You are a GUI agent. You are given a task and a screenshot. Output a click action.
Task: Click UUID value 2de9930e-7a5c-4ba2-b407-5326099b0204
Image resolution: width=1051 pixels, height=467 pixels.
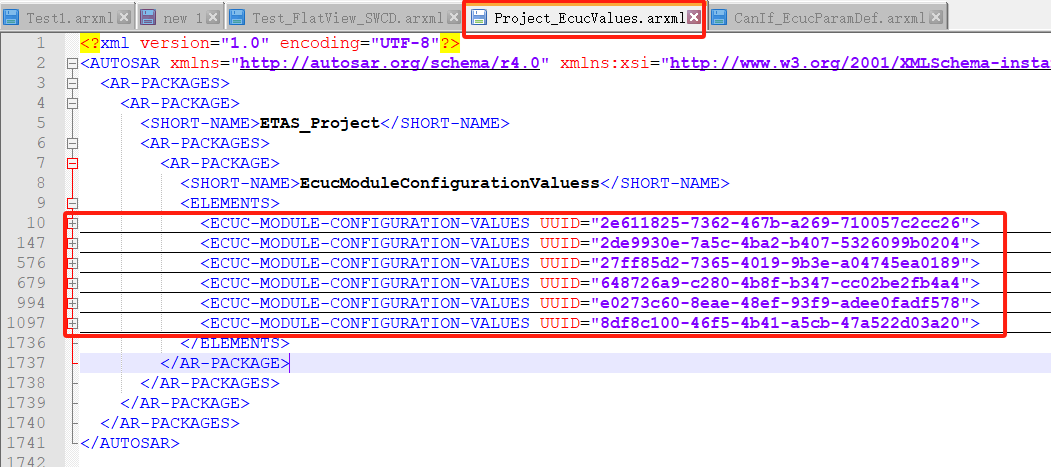click(x=780, y=243)
